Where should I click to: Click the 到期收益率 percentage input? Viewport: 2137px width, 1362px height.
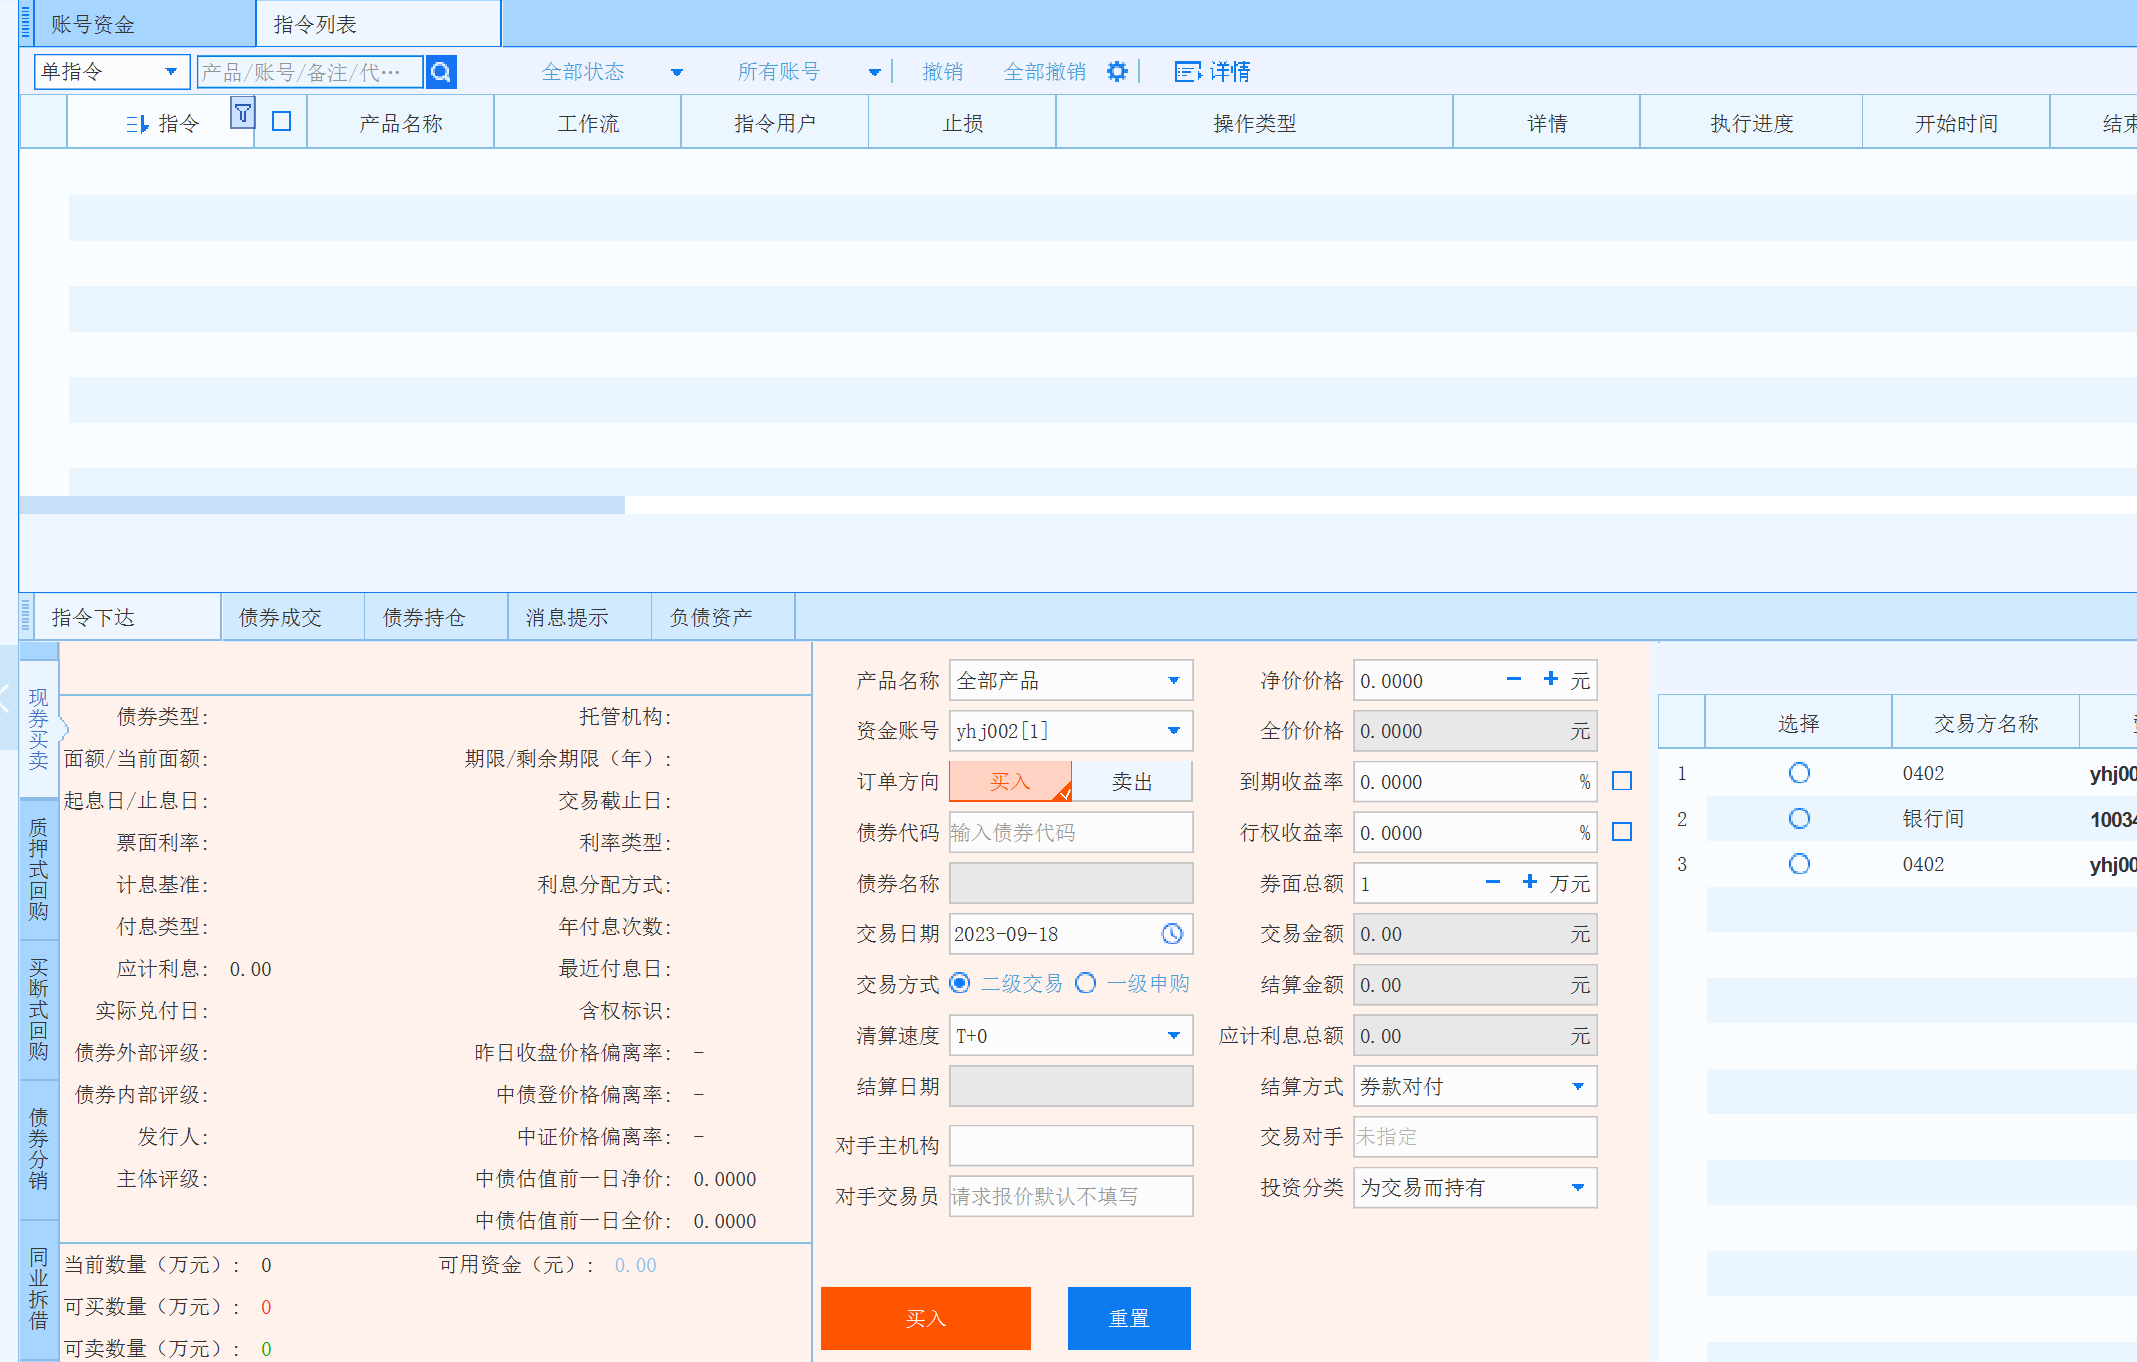(x=1475, y=782)
